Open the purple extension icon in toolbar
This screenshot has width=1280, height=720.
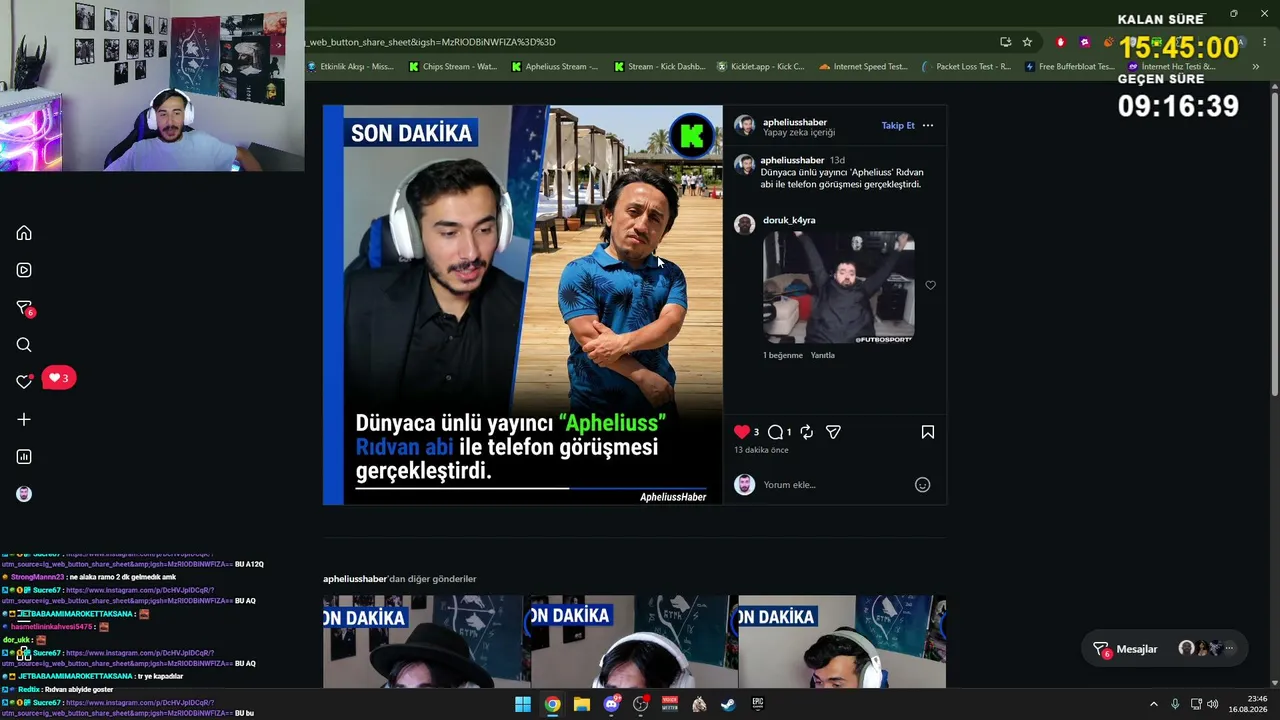click(x=1085, y=42)
